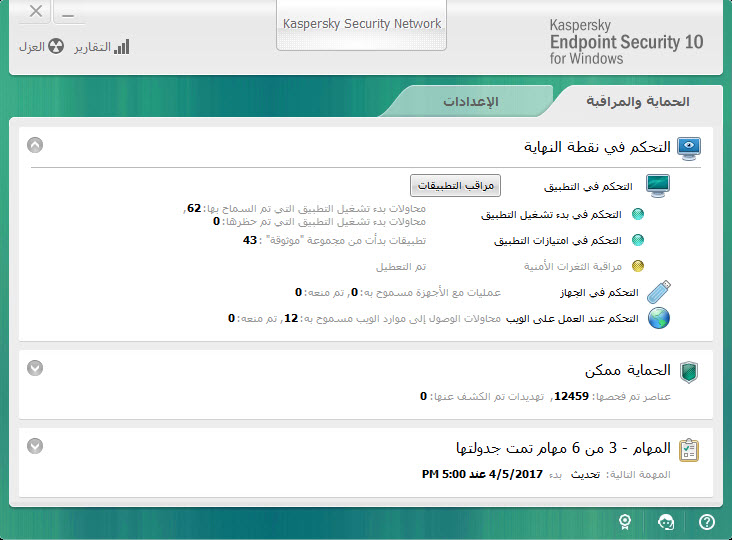
Task: Click the الحماية ممكن heading
Action: tap(628, 371)
